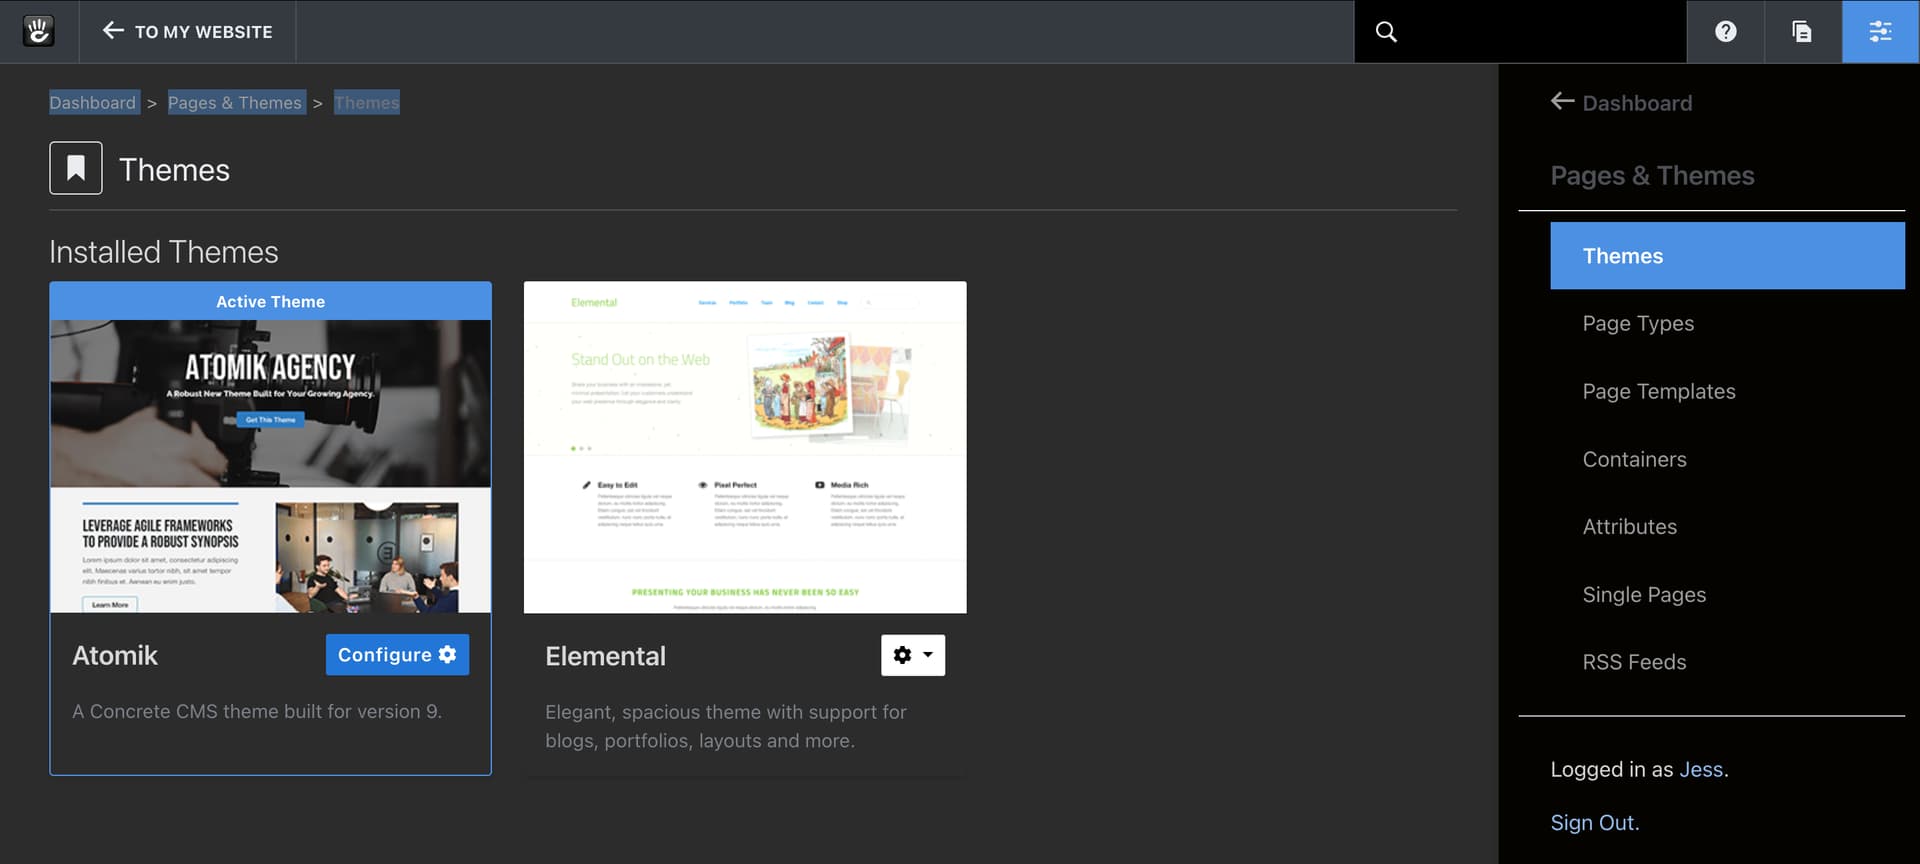The image size is (1920, 864).
Task: Click the Pages & Themes breadcrumb
Action: pyautogui.click(x=235, y=102)
